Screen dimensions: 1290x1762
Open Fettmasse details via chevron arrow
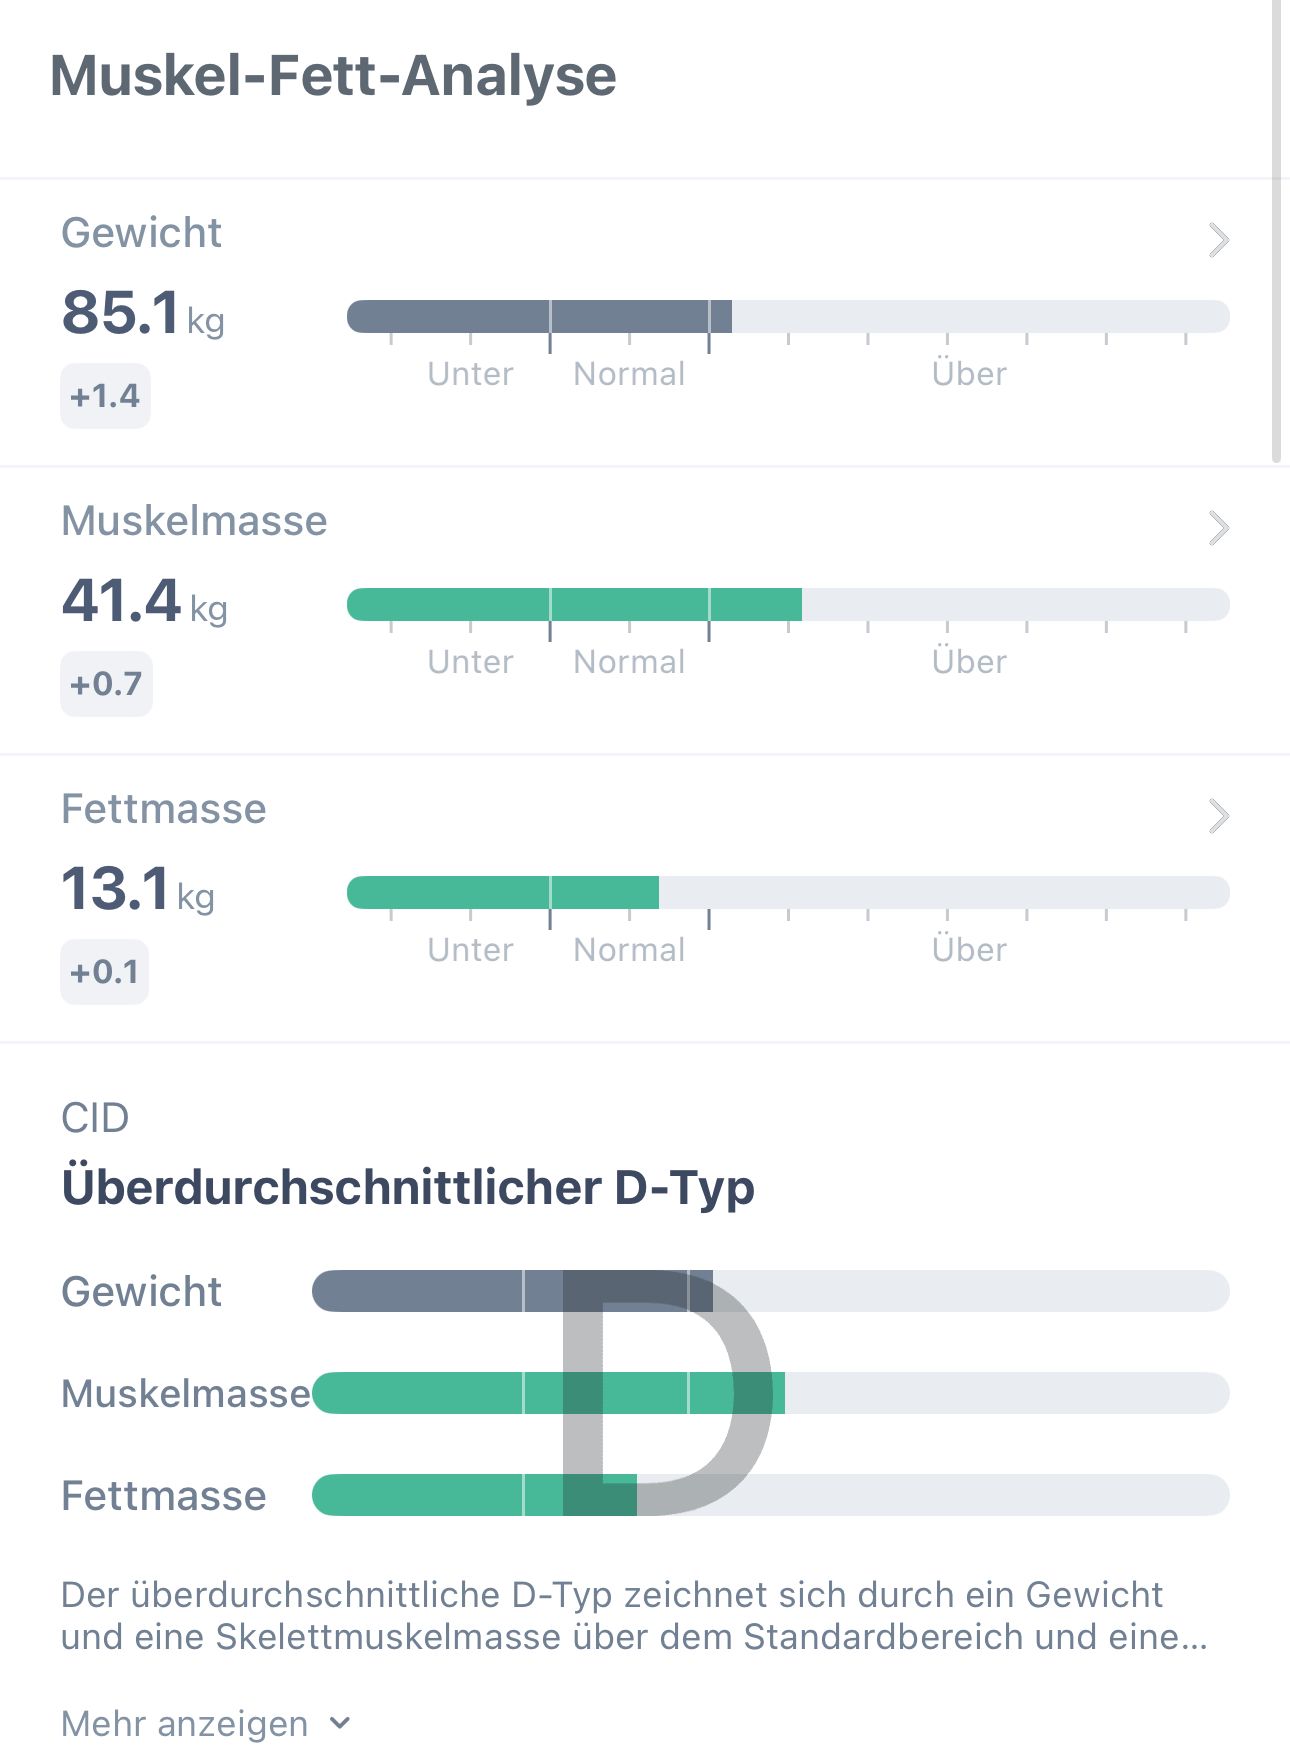pyautogui.click(x=1218, y=816)
